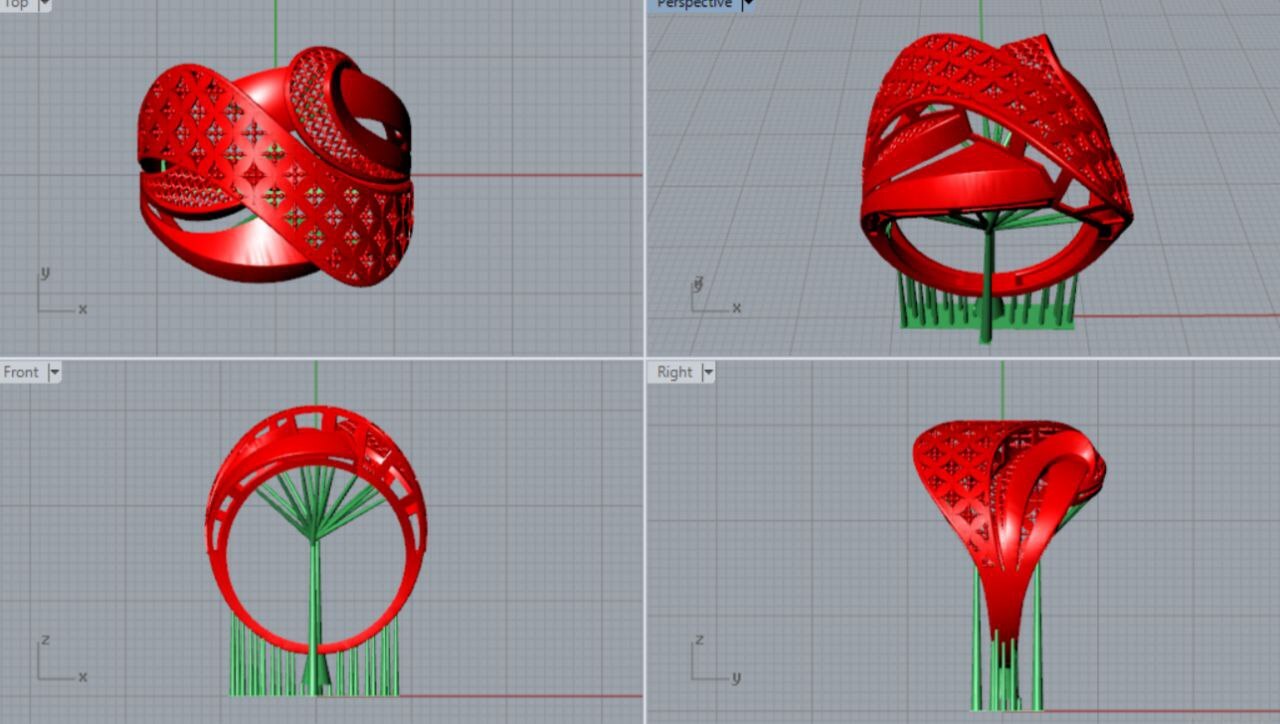
Task: Activate the Right viewport title label
Action: tap(674, 372)
